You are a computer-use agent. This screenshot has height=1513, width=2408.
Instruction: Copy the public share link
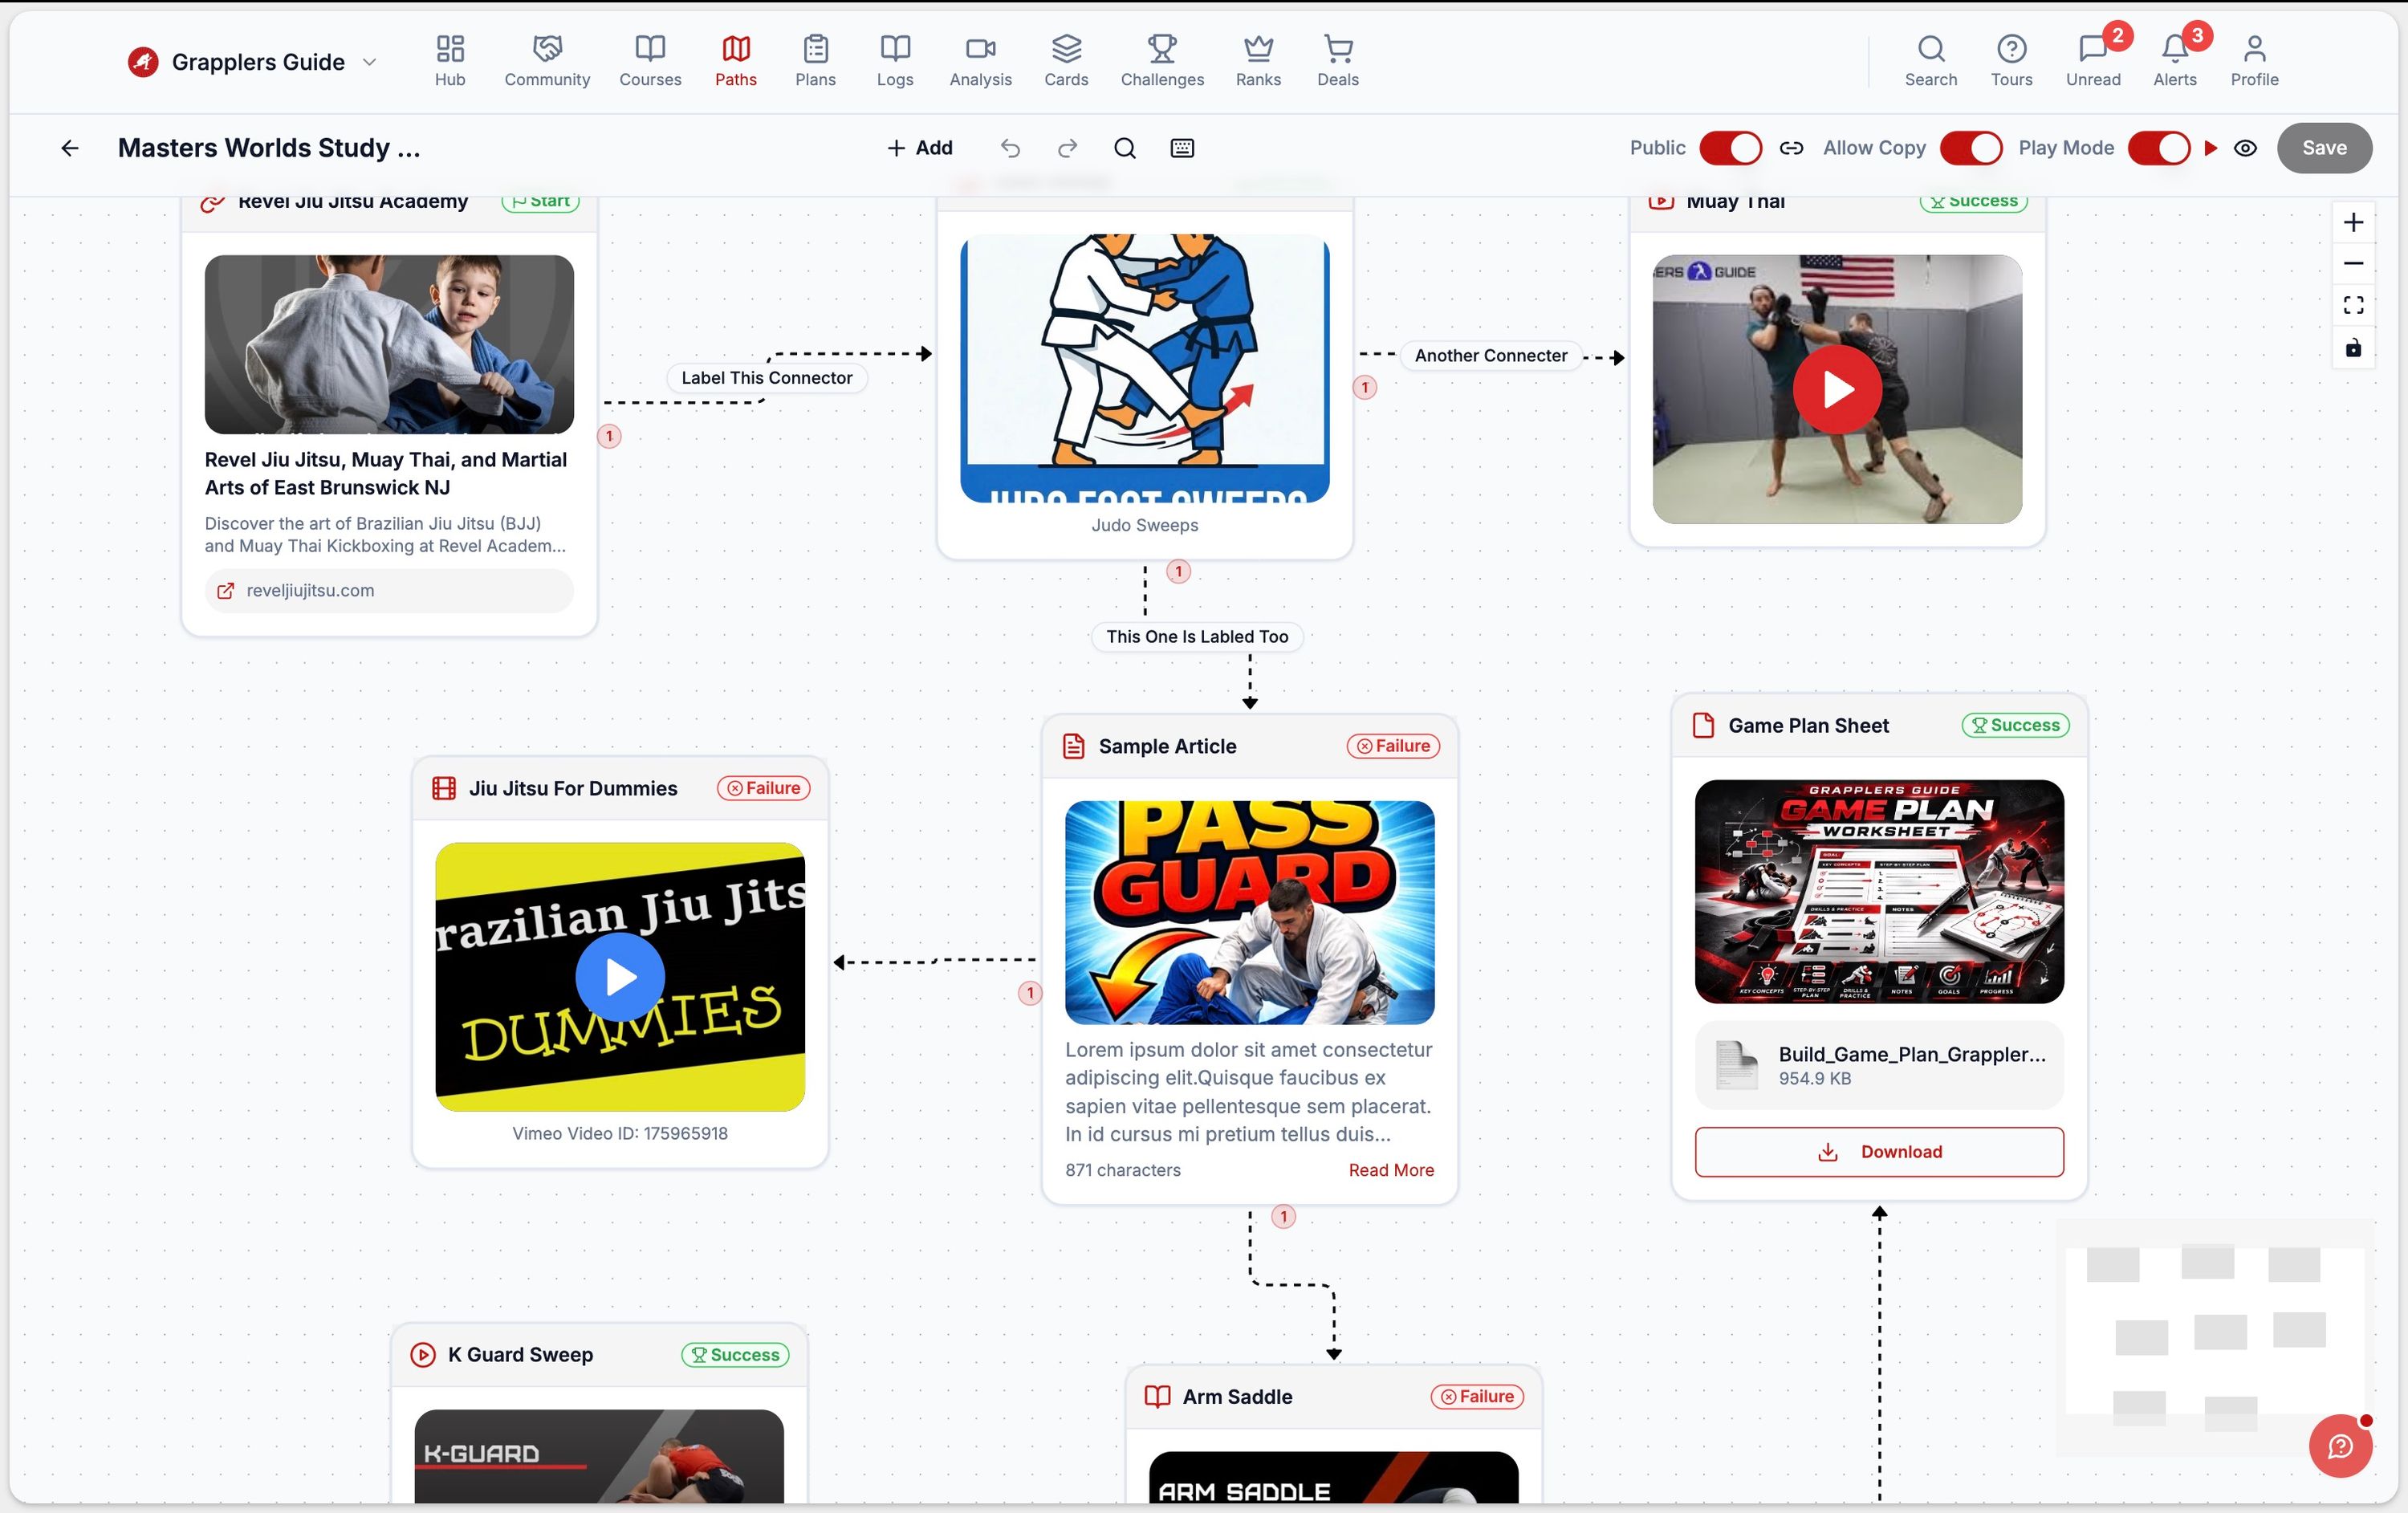click(1791, 148)
